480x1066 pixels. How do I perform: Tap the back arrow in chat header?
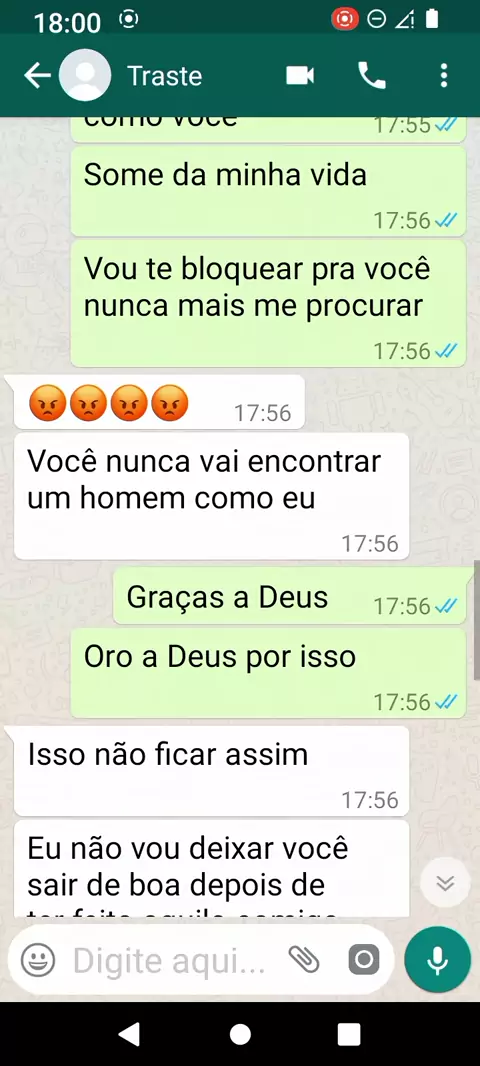click(37, 76)
